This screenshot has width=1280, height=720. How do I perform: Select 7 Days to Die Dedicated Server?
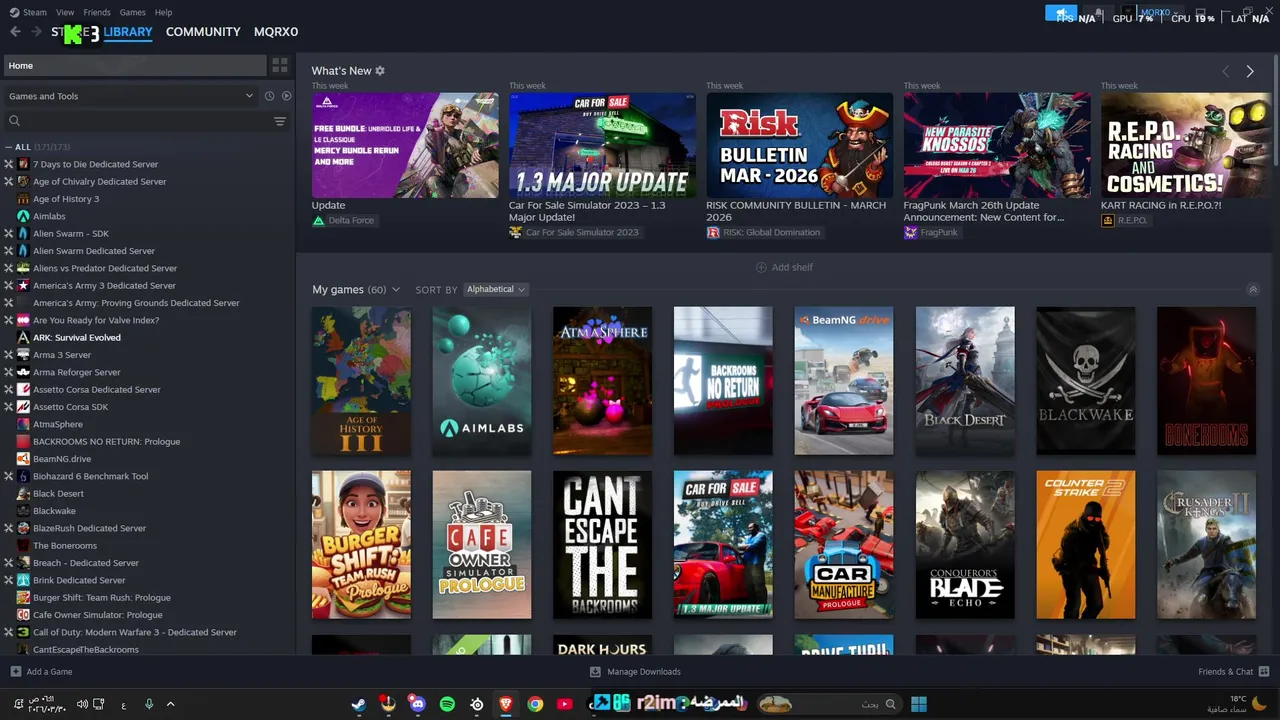[x=95, y=164]
